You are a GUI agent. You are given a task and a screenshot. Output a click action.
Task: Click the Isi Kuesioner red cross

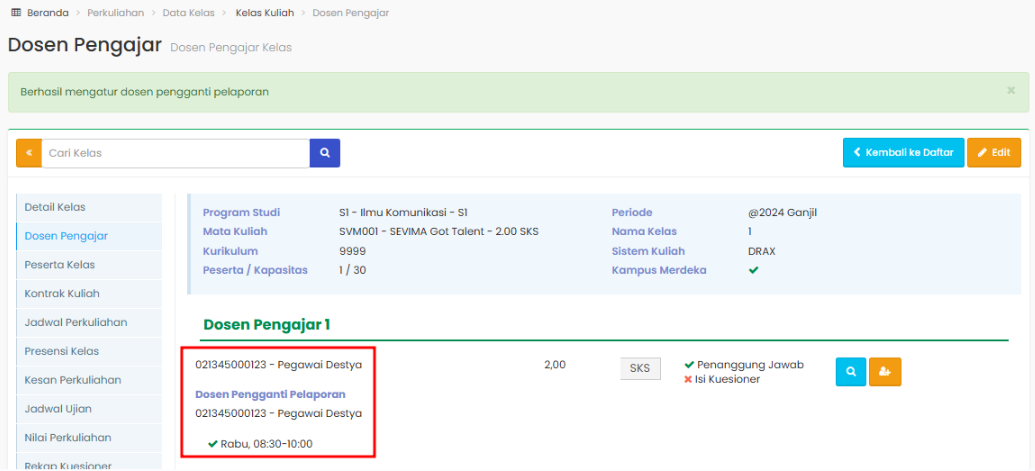[x=689, y=380]
